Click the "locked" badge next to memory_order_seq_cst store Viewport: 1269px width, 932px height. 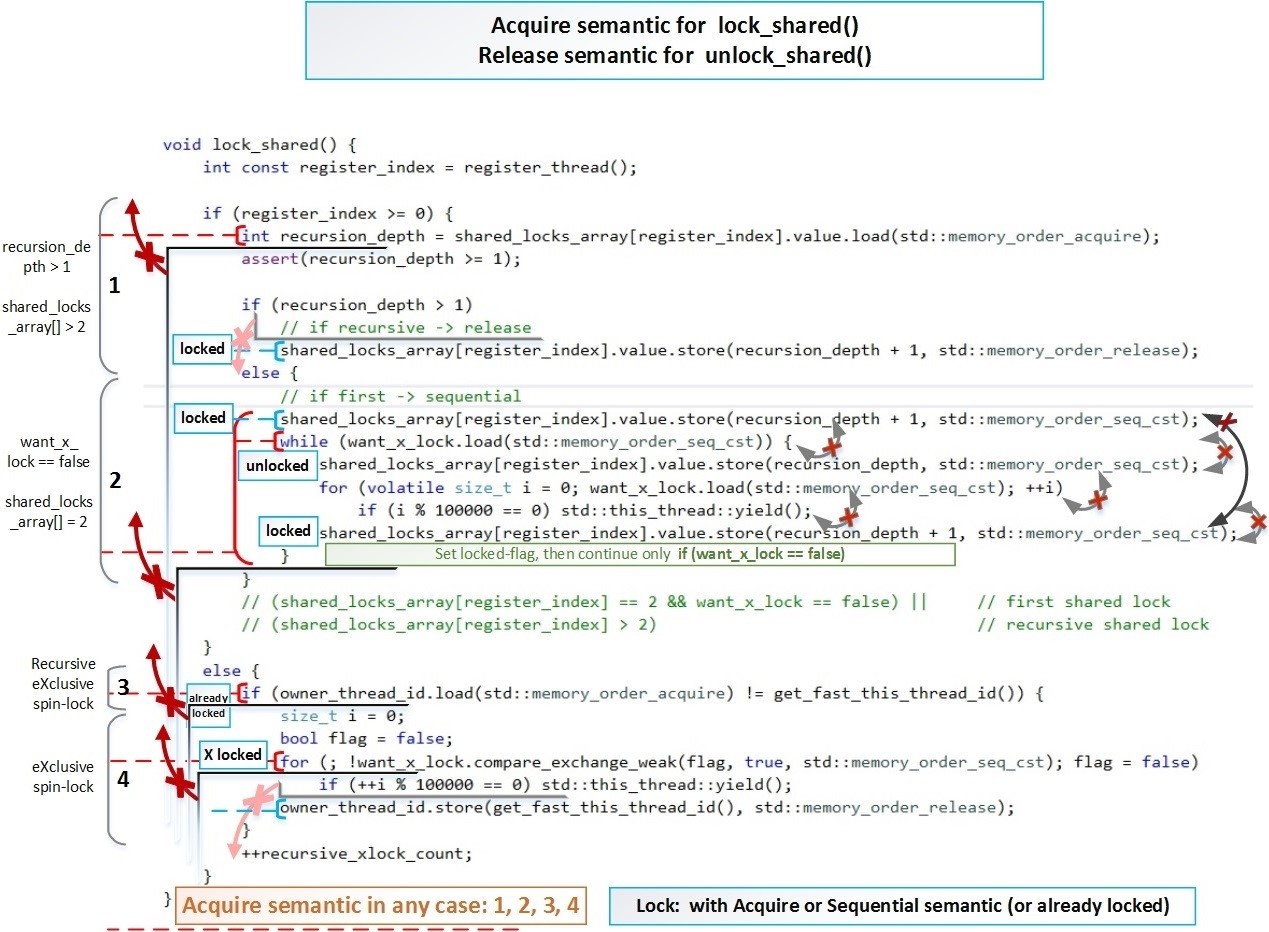click(203, 418)
